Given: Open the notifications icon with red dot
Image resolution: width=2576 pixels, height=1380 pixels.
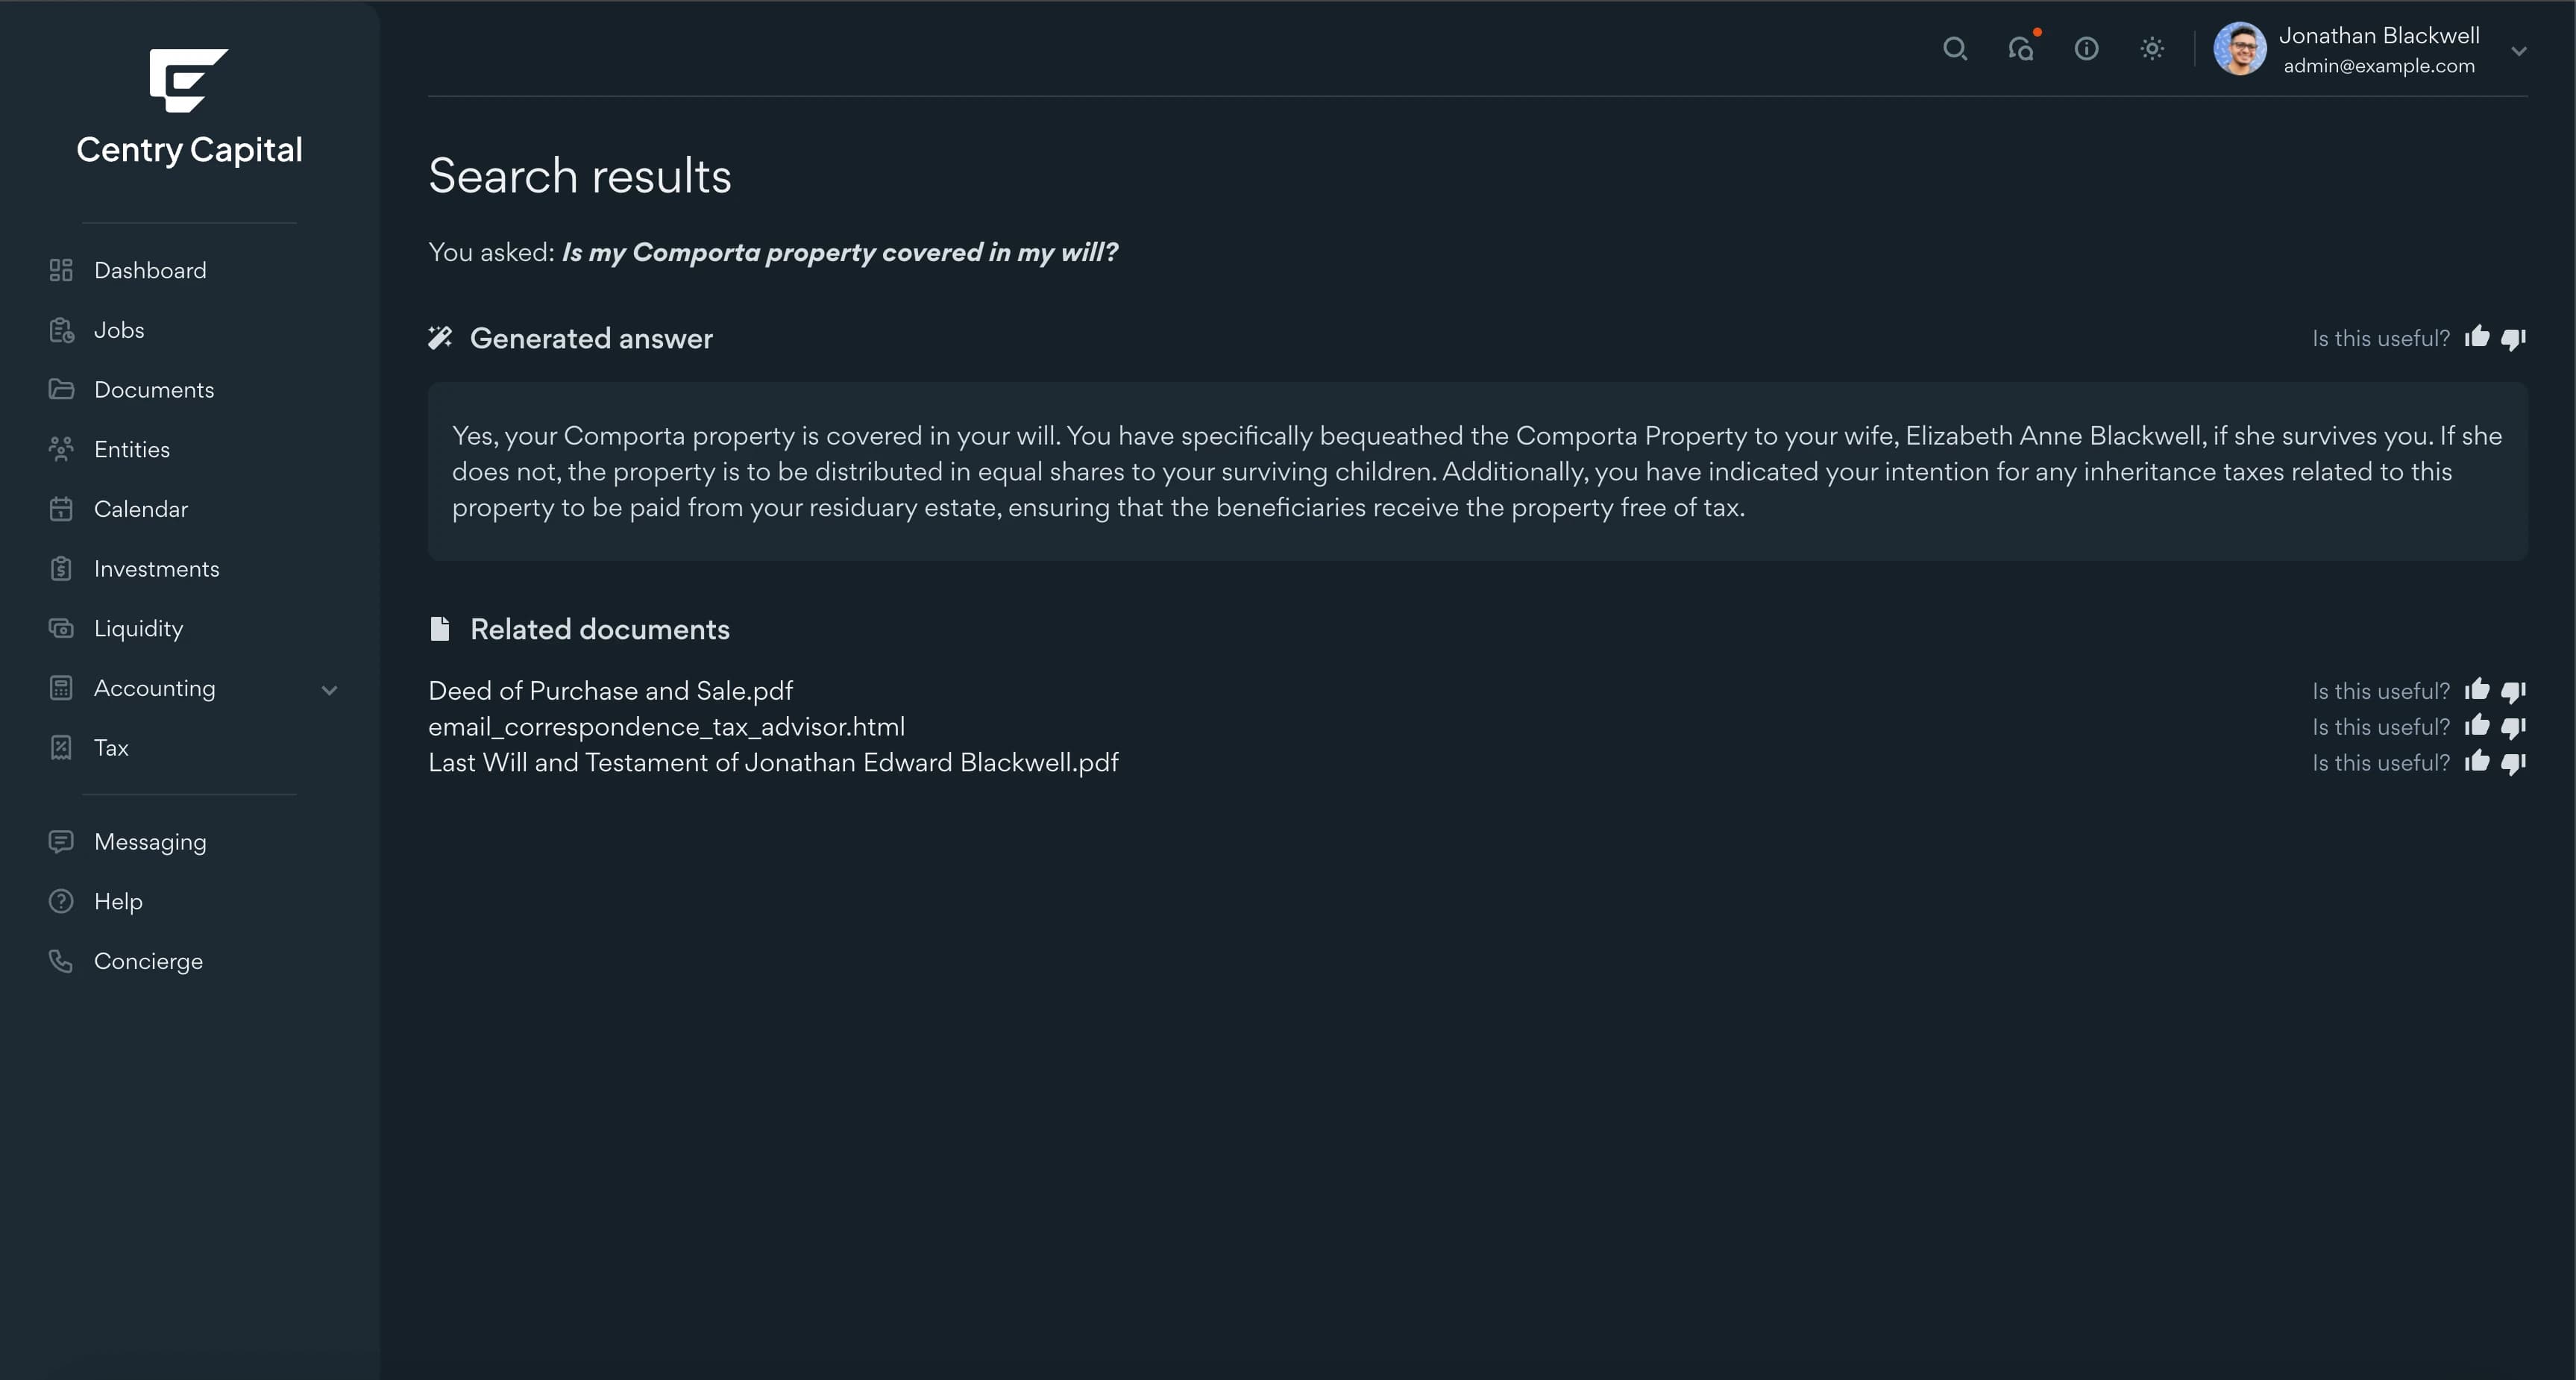Looking at the screenshot, I should [2022, 48].
